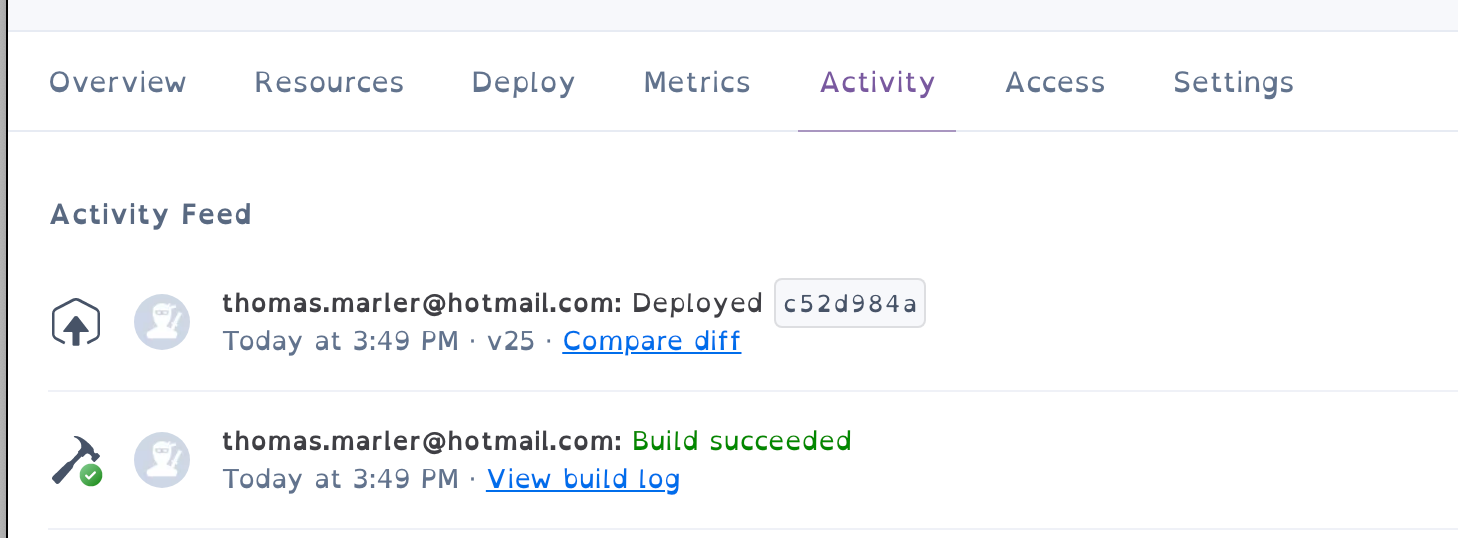Open the Compare diff link
The width and height of the screenshot is (1458, 538).
(652, 341)
